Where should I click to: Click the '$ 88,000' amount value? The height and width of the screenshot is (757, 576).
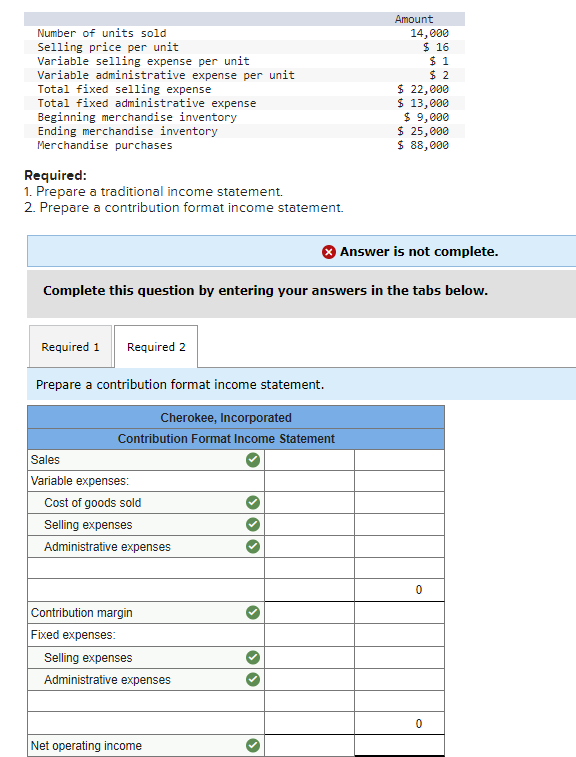[423, 145]
